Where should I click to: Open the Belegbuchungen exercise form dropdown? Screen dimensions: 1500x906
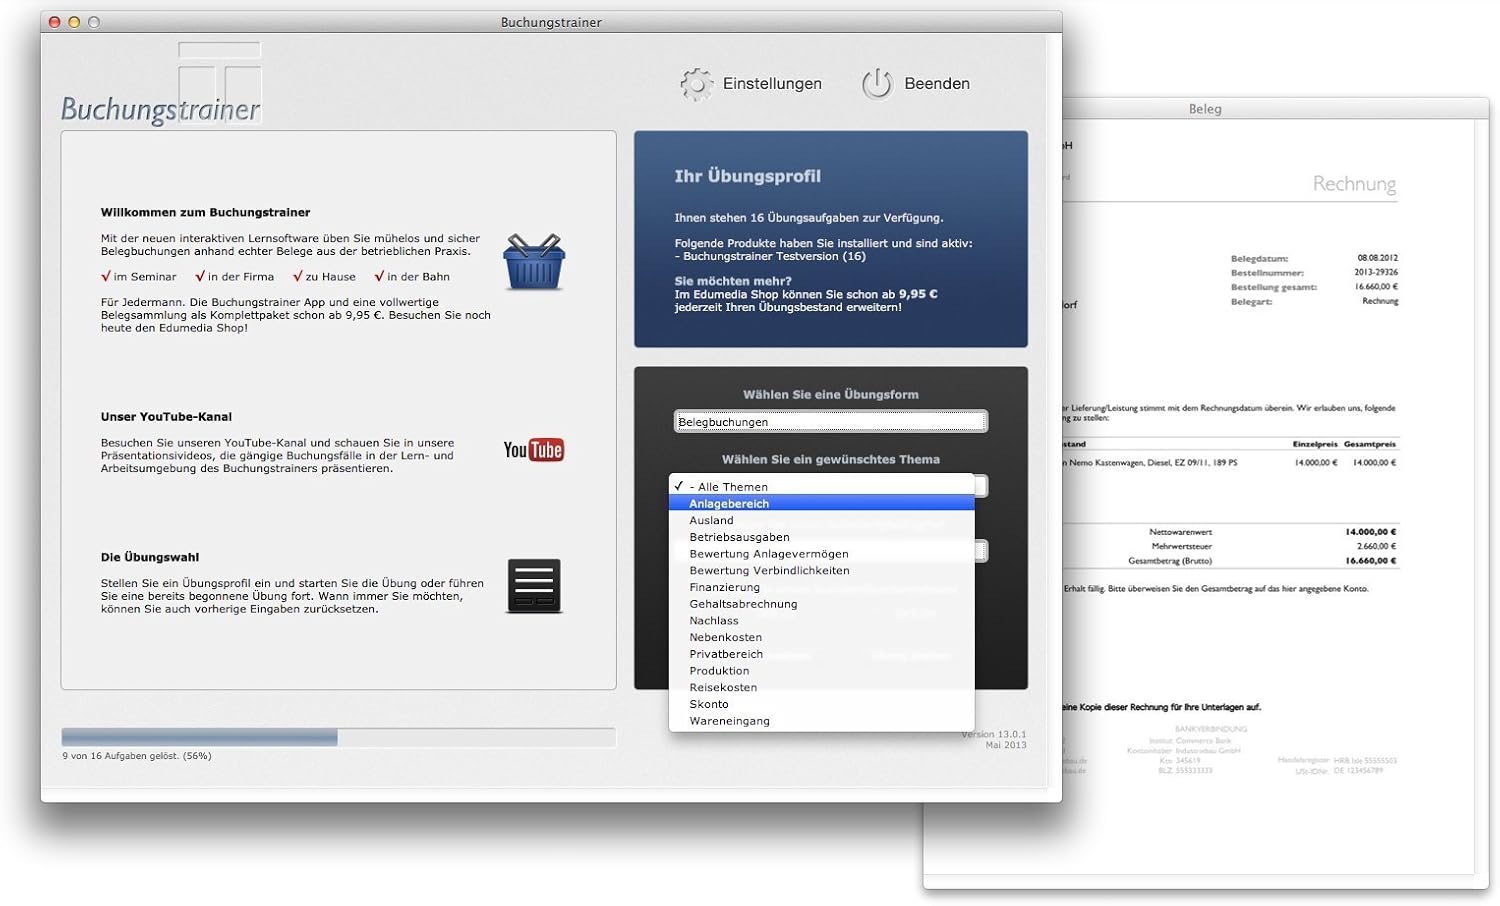point(830,422)
